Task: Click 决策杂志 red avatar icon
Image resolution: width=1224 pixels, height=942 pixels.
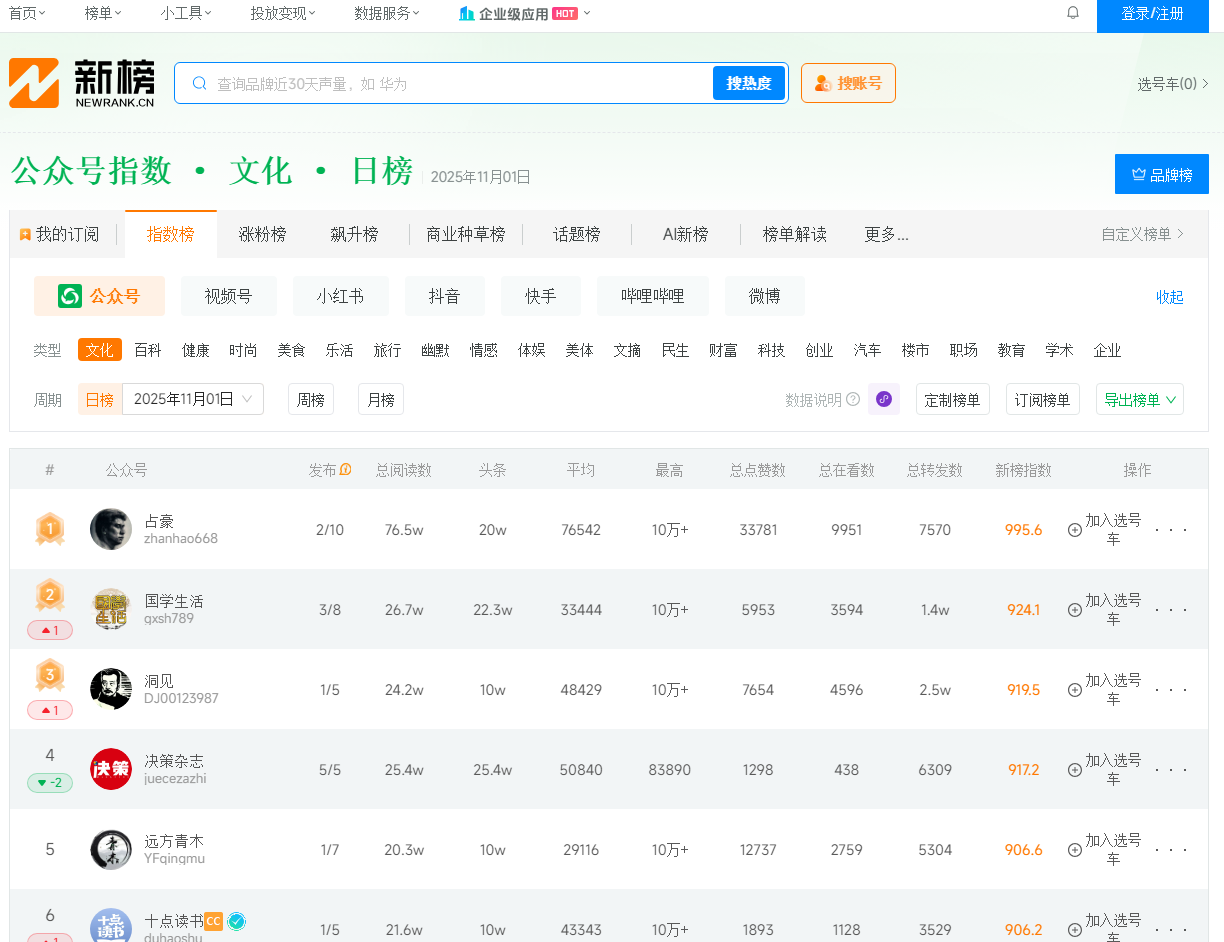Action: (x=111, y=769)
